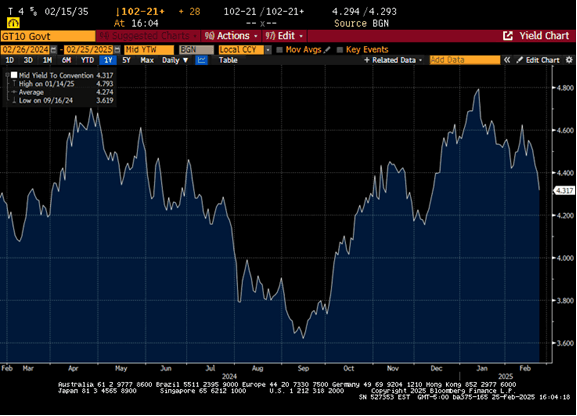Switch to Table view
Viewport: 577px width, 416px height.
pyautogui.click(x=228, y=60)
